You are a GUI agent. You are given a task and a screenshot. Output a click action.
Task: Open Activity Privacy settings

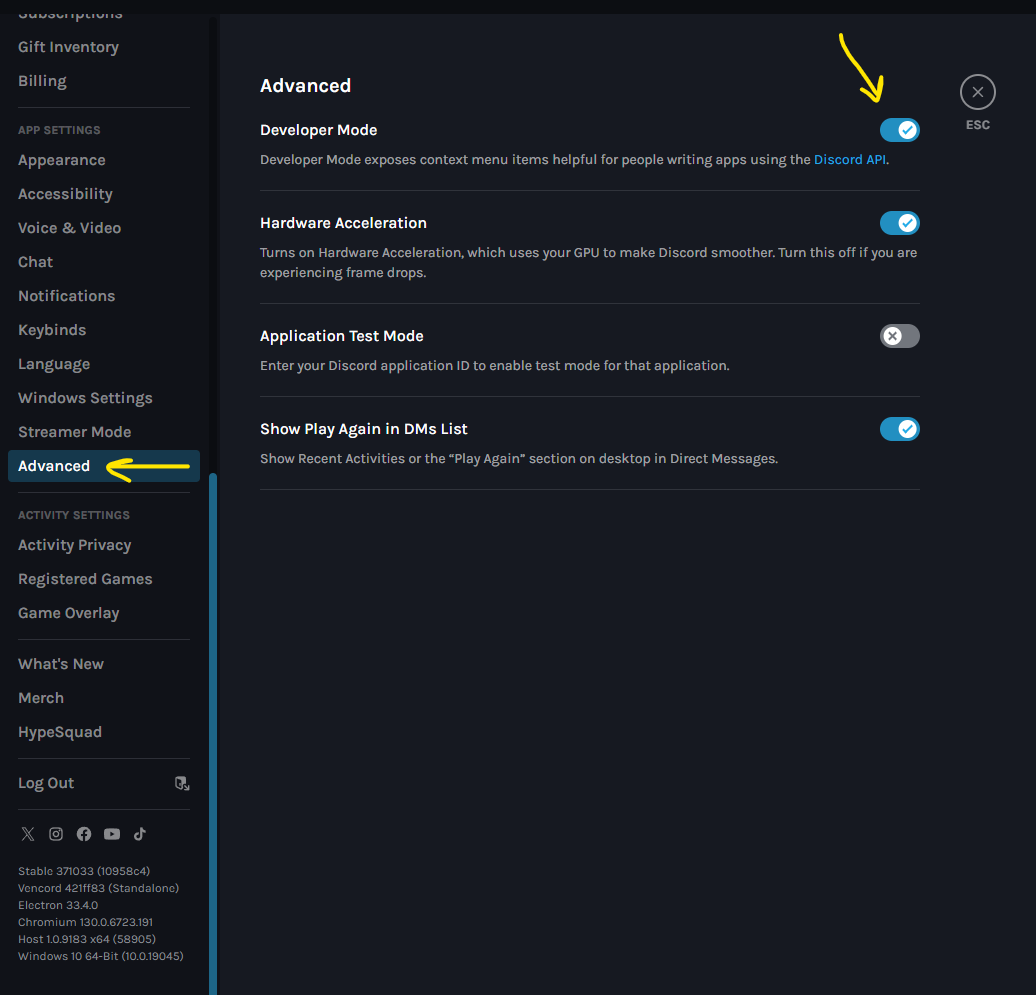(x=74, y=545)
